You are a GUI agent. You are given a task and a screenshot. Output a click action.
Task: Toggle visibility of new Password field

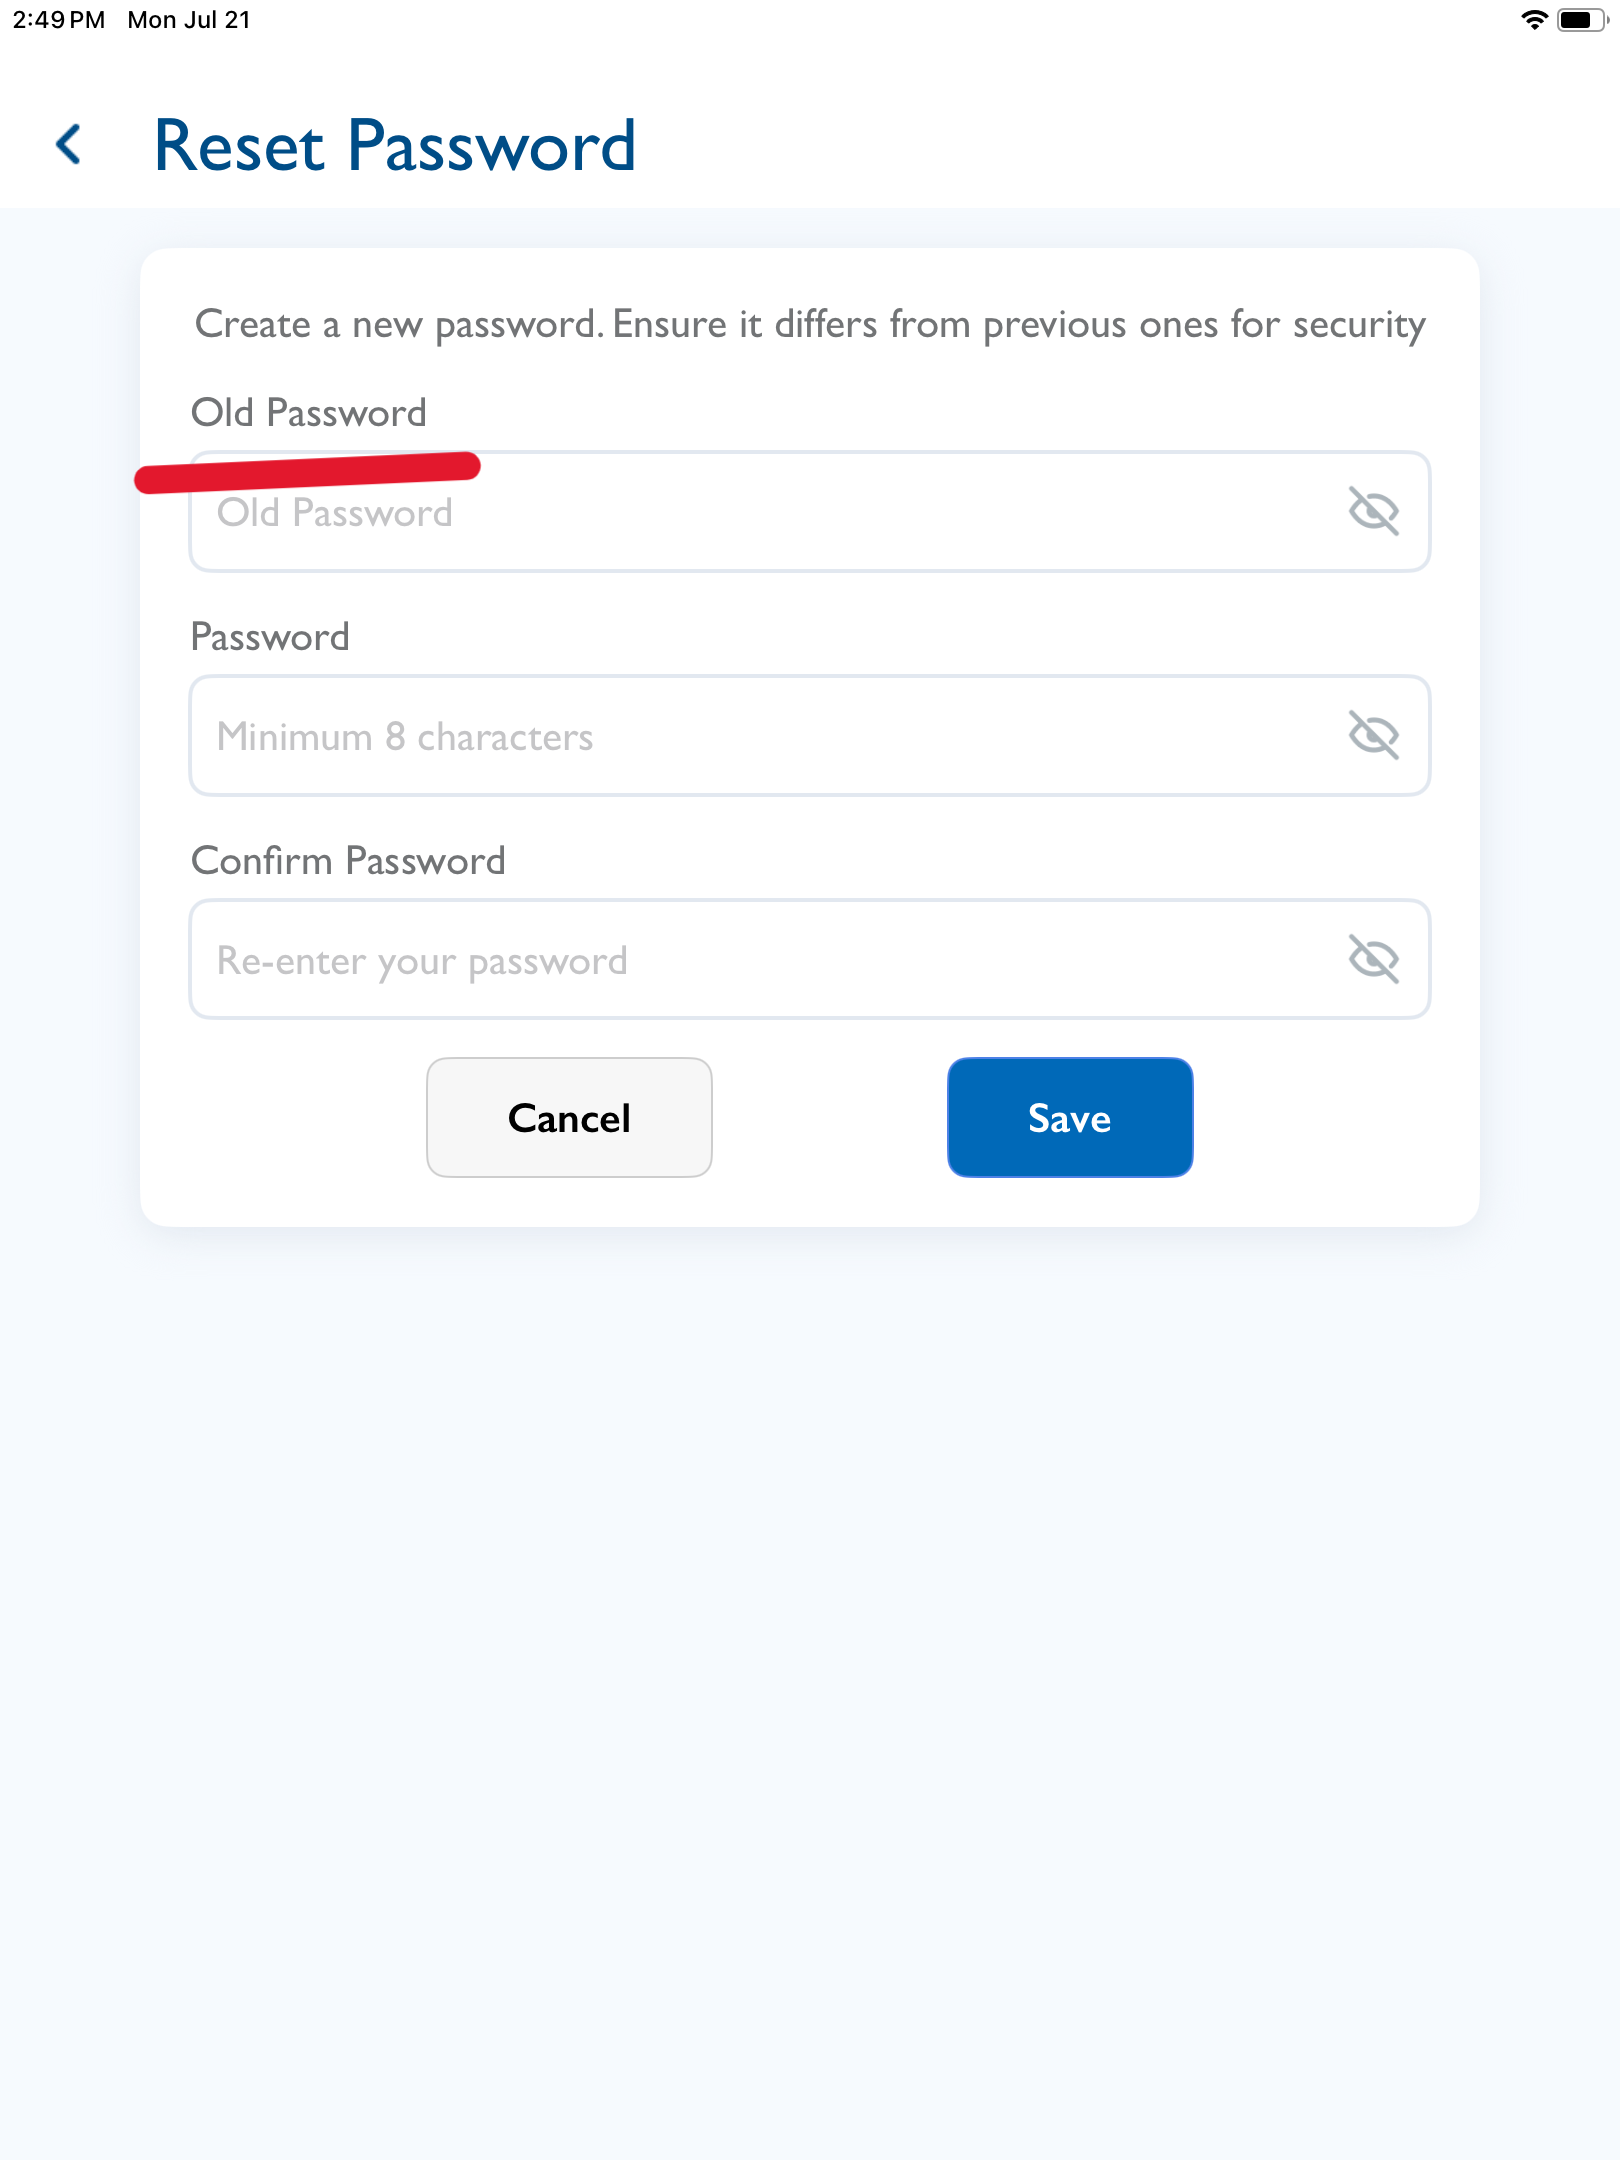[1373, 735]
